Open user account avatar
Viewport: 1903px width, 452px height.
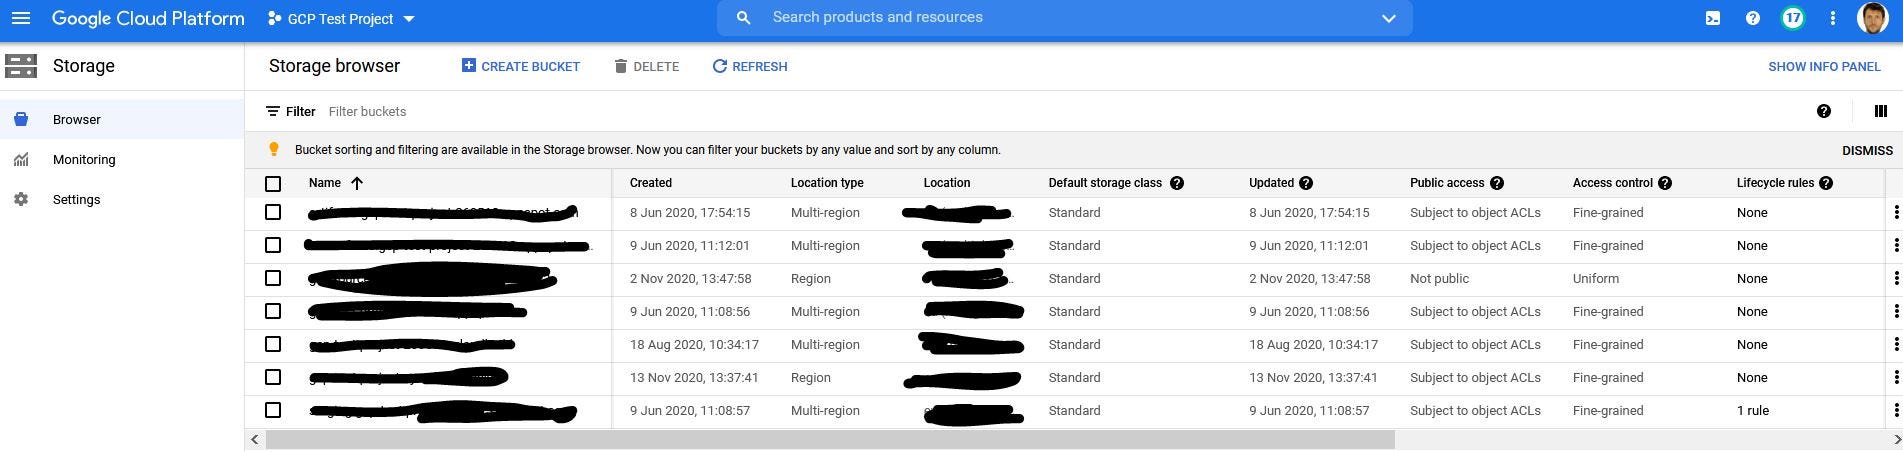(x=1873, y=18)
